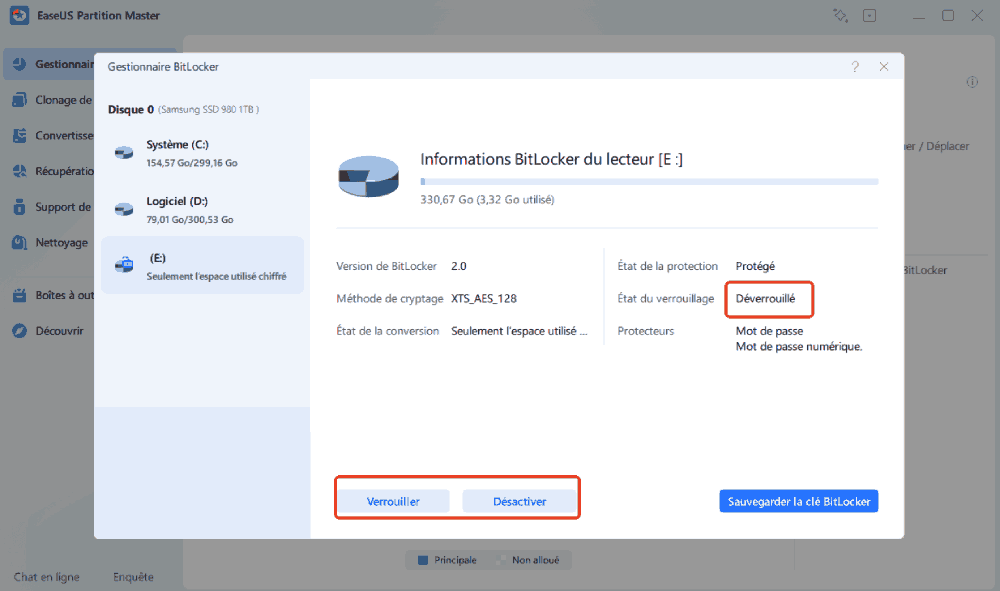Select the Nettoyage sidebar item
The width and height of the screenshot is (1000, 591).
coord(49,242)
